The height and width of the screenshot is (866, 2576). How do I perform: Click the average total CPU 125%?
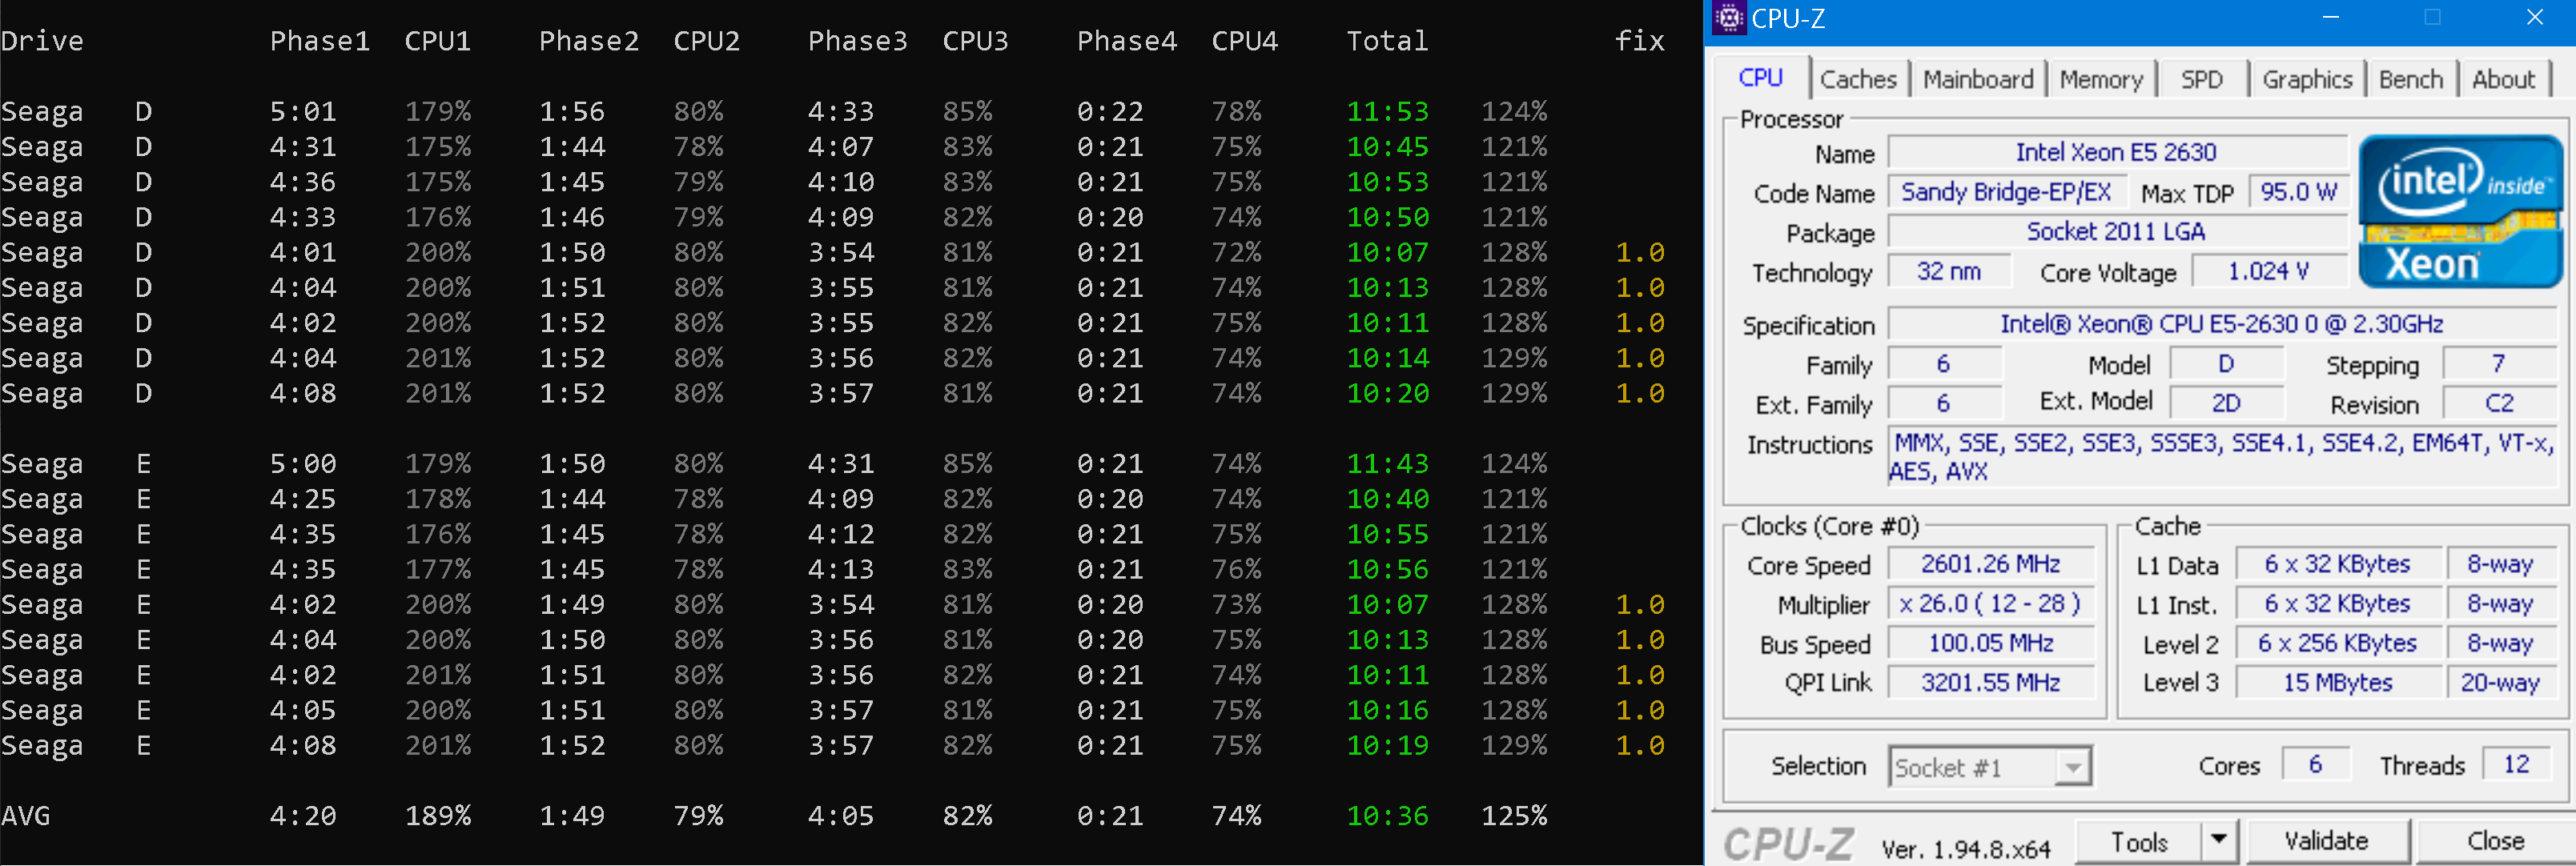coord(1513,816)
